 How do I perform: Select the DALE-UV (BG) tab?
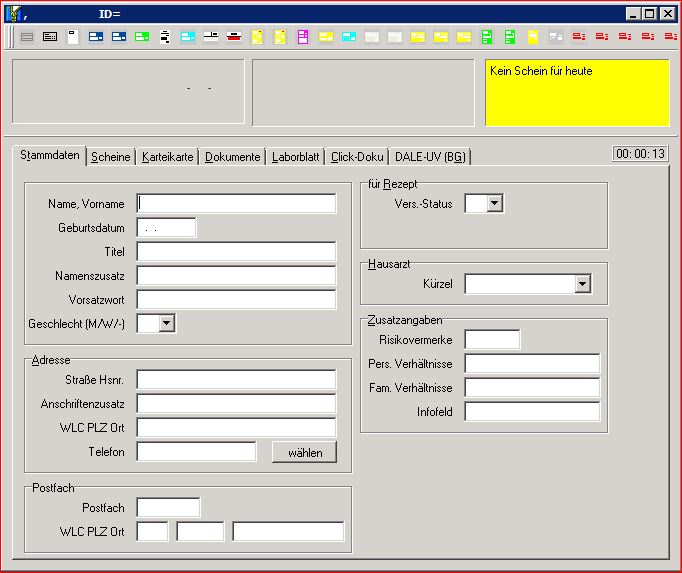tap(430, 157)
